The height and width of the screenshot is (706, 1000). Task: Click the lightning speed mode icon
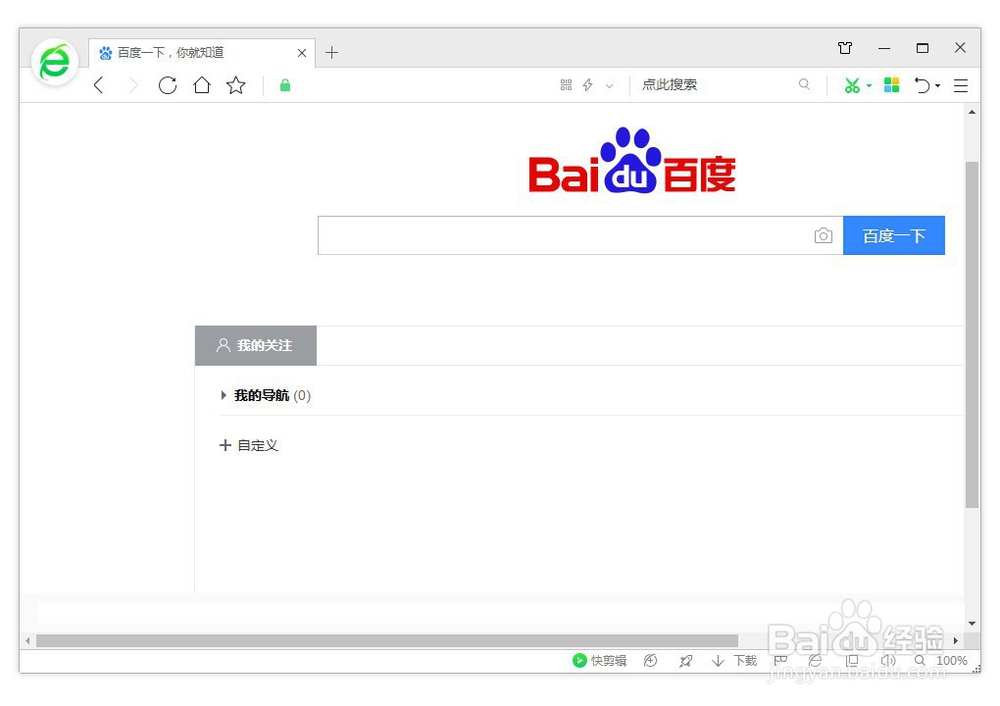(x=587, y=85)
